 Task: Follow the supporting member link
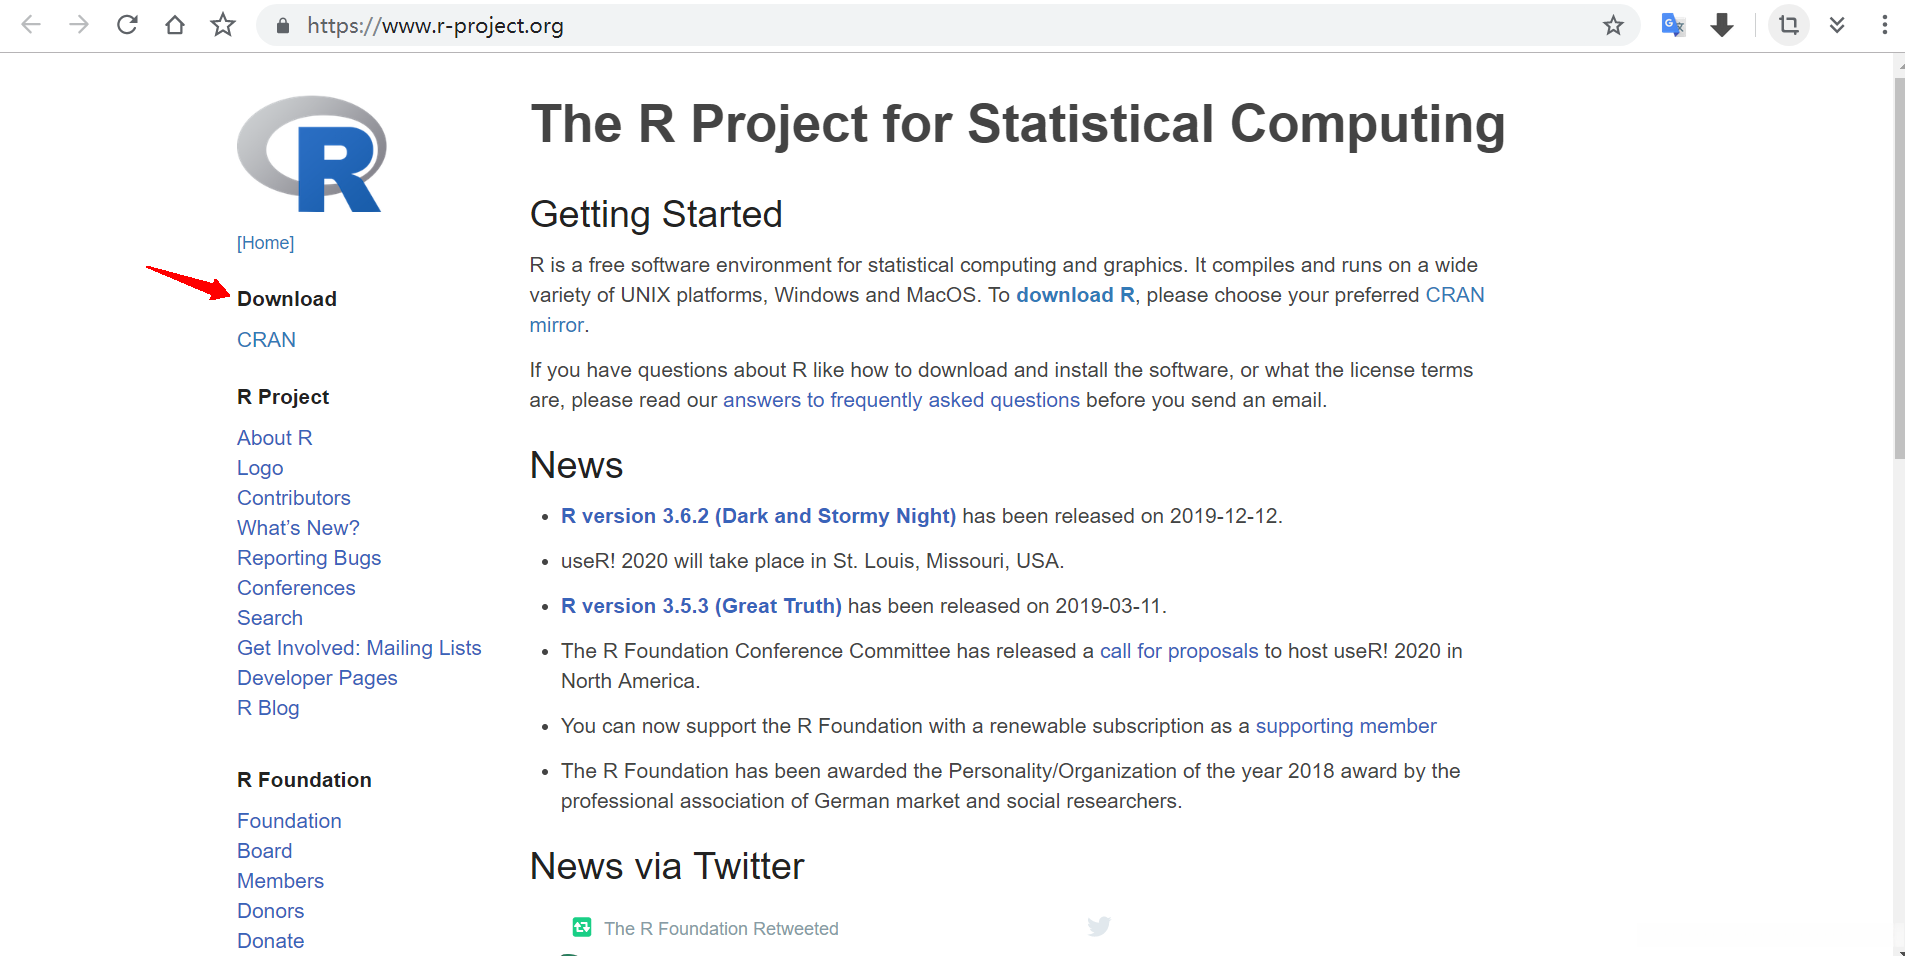point(1345,726)
